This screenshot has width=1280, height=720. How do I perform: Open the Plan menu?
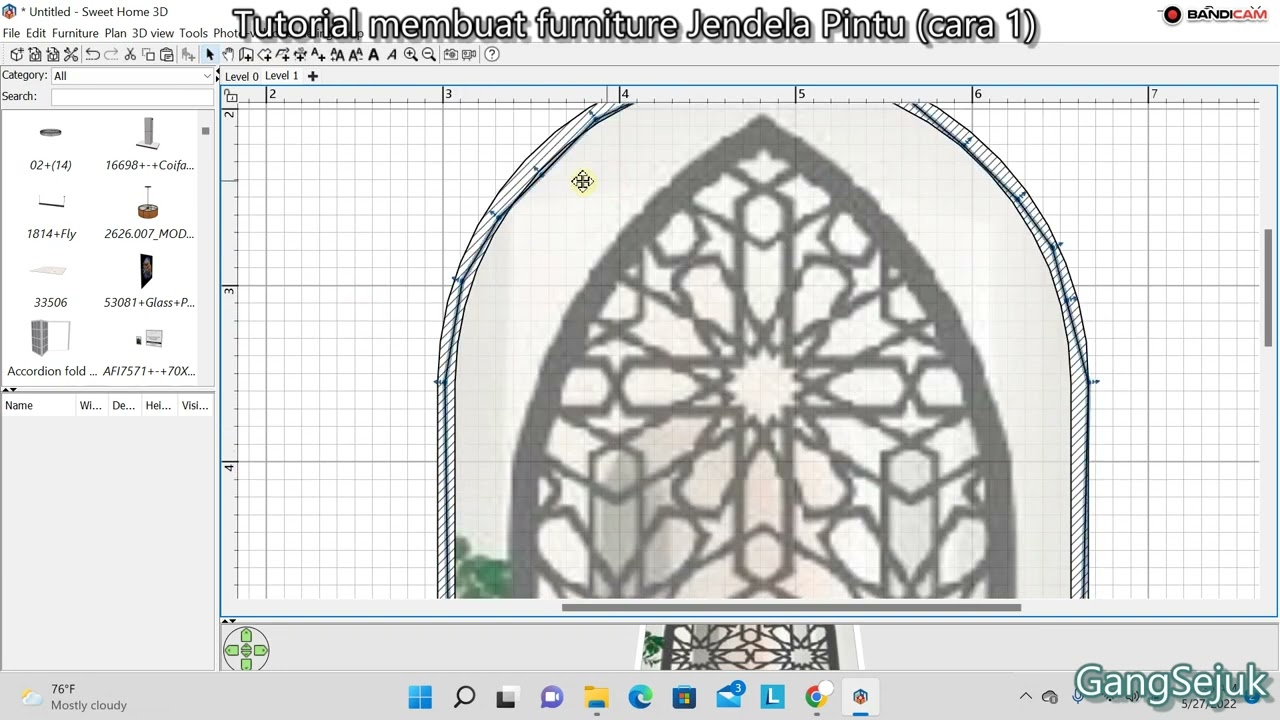tap(115, 33)
